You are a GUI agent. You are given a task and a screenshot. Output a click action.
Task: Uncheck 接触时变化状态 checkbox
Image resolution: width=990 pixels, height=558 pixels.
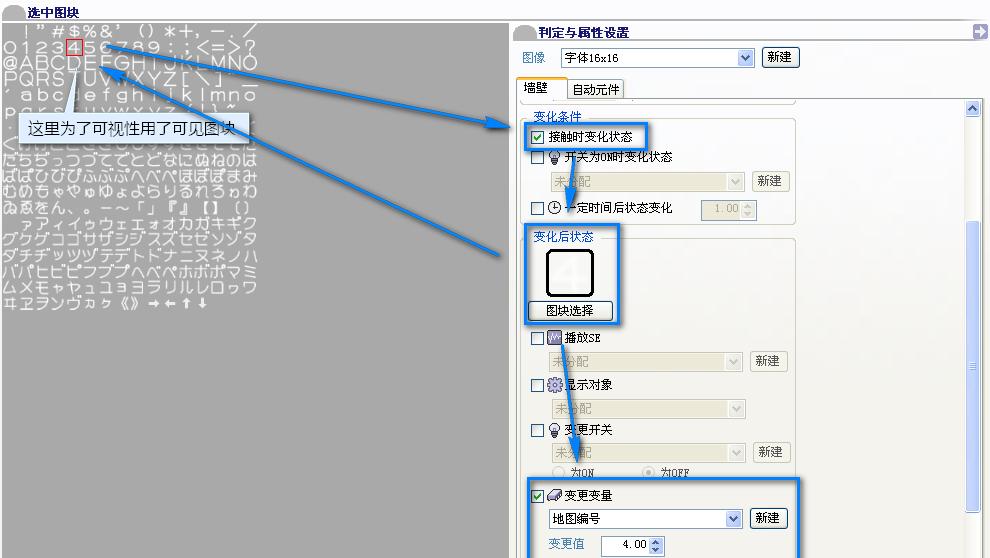537,137
